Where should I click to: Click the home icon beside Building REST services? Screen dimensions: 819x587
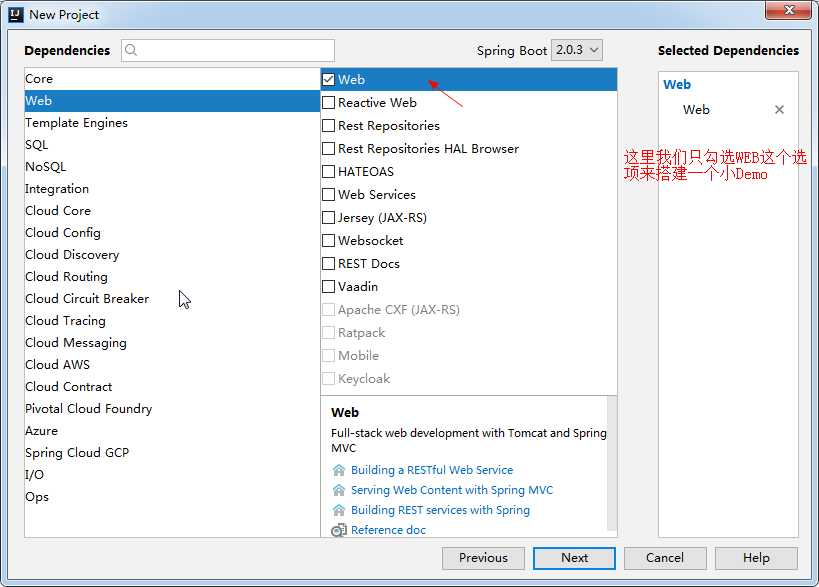(x=339, y=510)
